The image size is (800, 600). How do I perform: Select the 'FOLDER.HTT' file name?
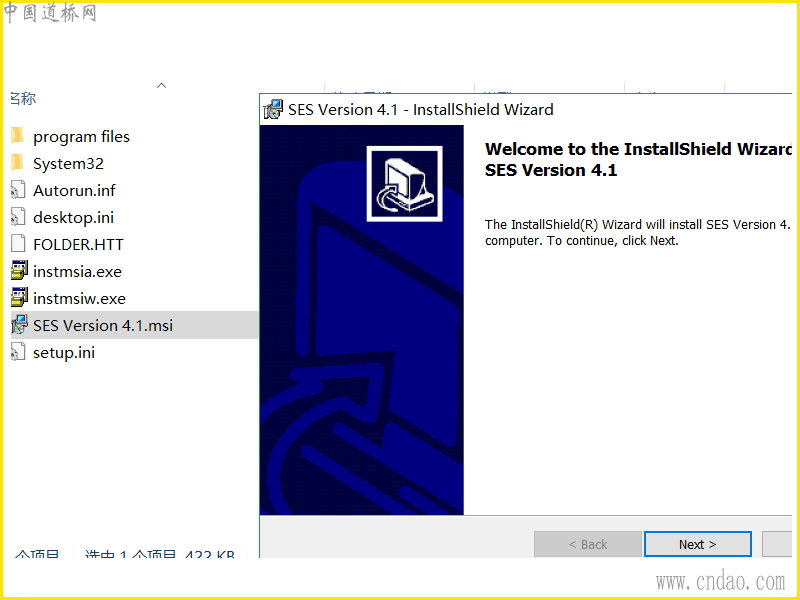(x=78, y=245)
